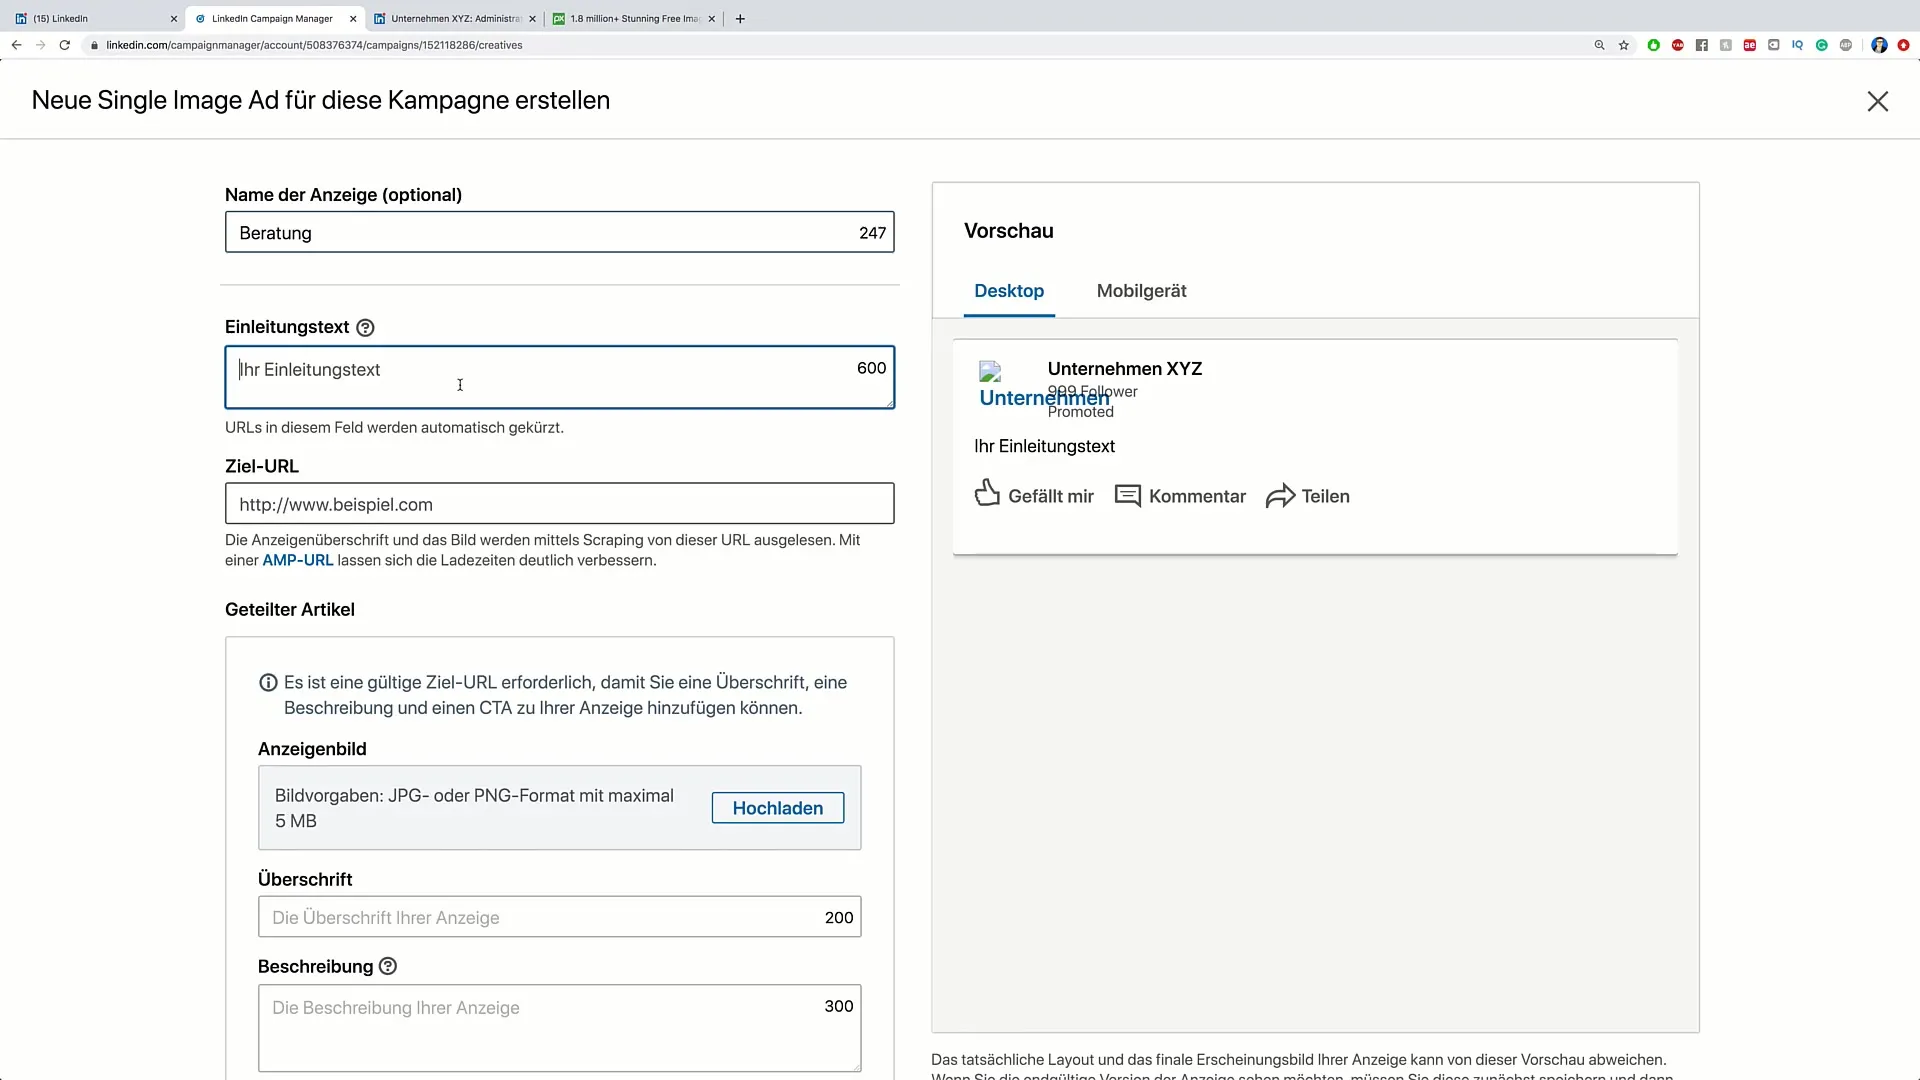Screen dimensions: 1920x1080
Task: Click the IQ extension icon
Action: tap(1797, 45)
